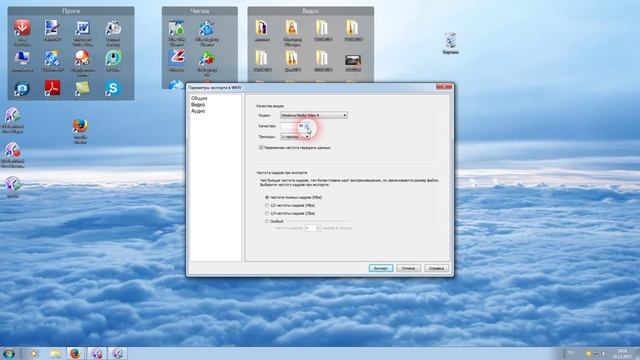Select 1/4 frame rate radio option

267,213
